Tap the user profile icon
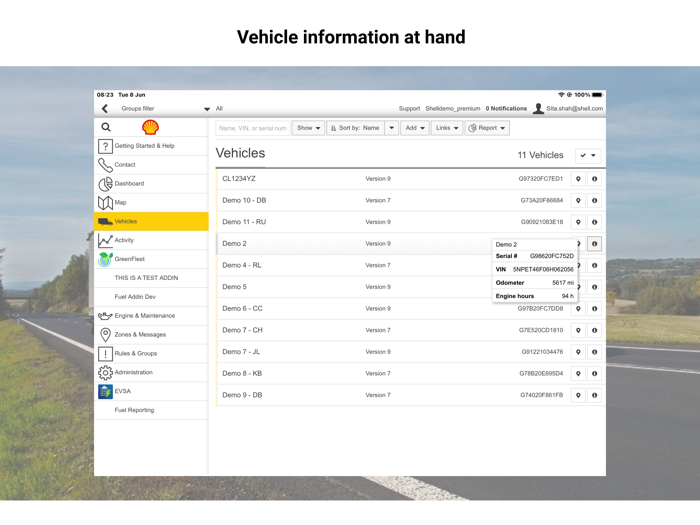 point(538,108)
